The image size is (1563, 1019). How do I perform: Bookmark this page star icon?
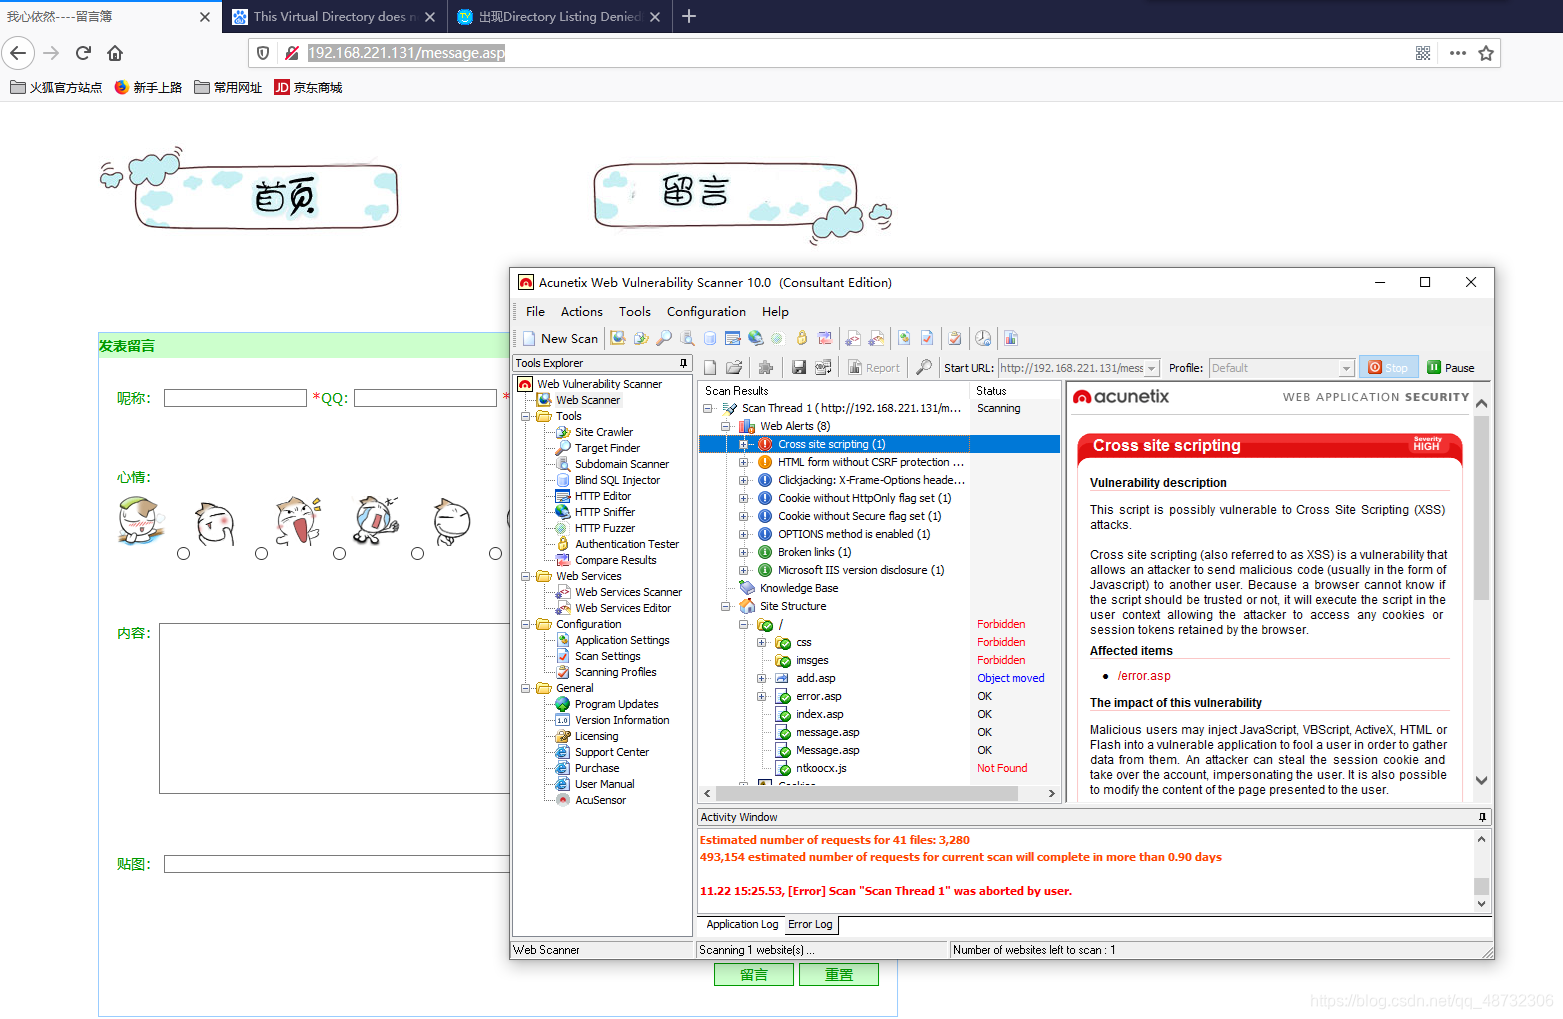click(1486, 53)
